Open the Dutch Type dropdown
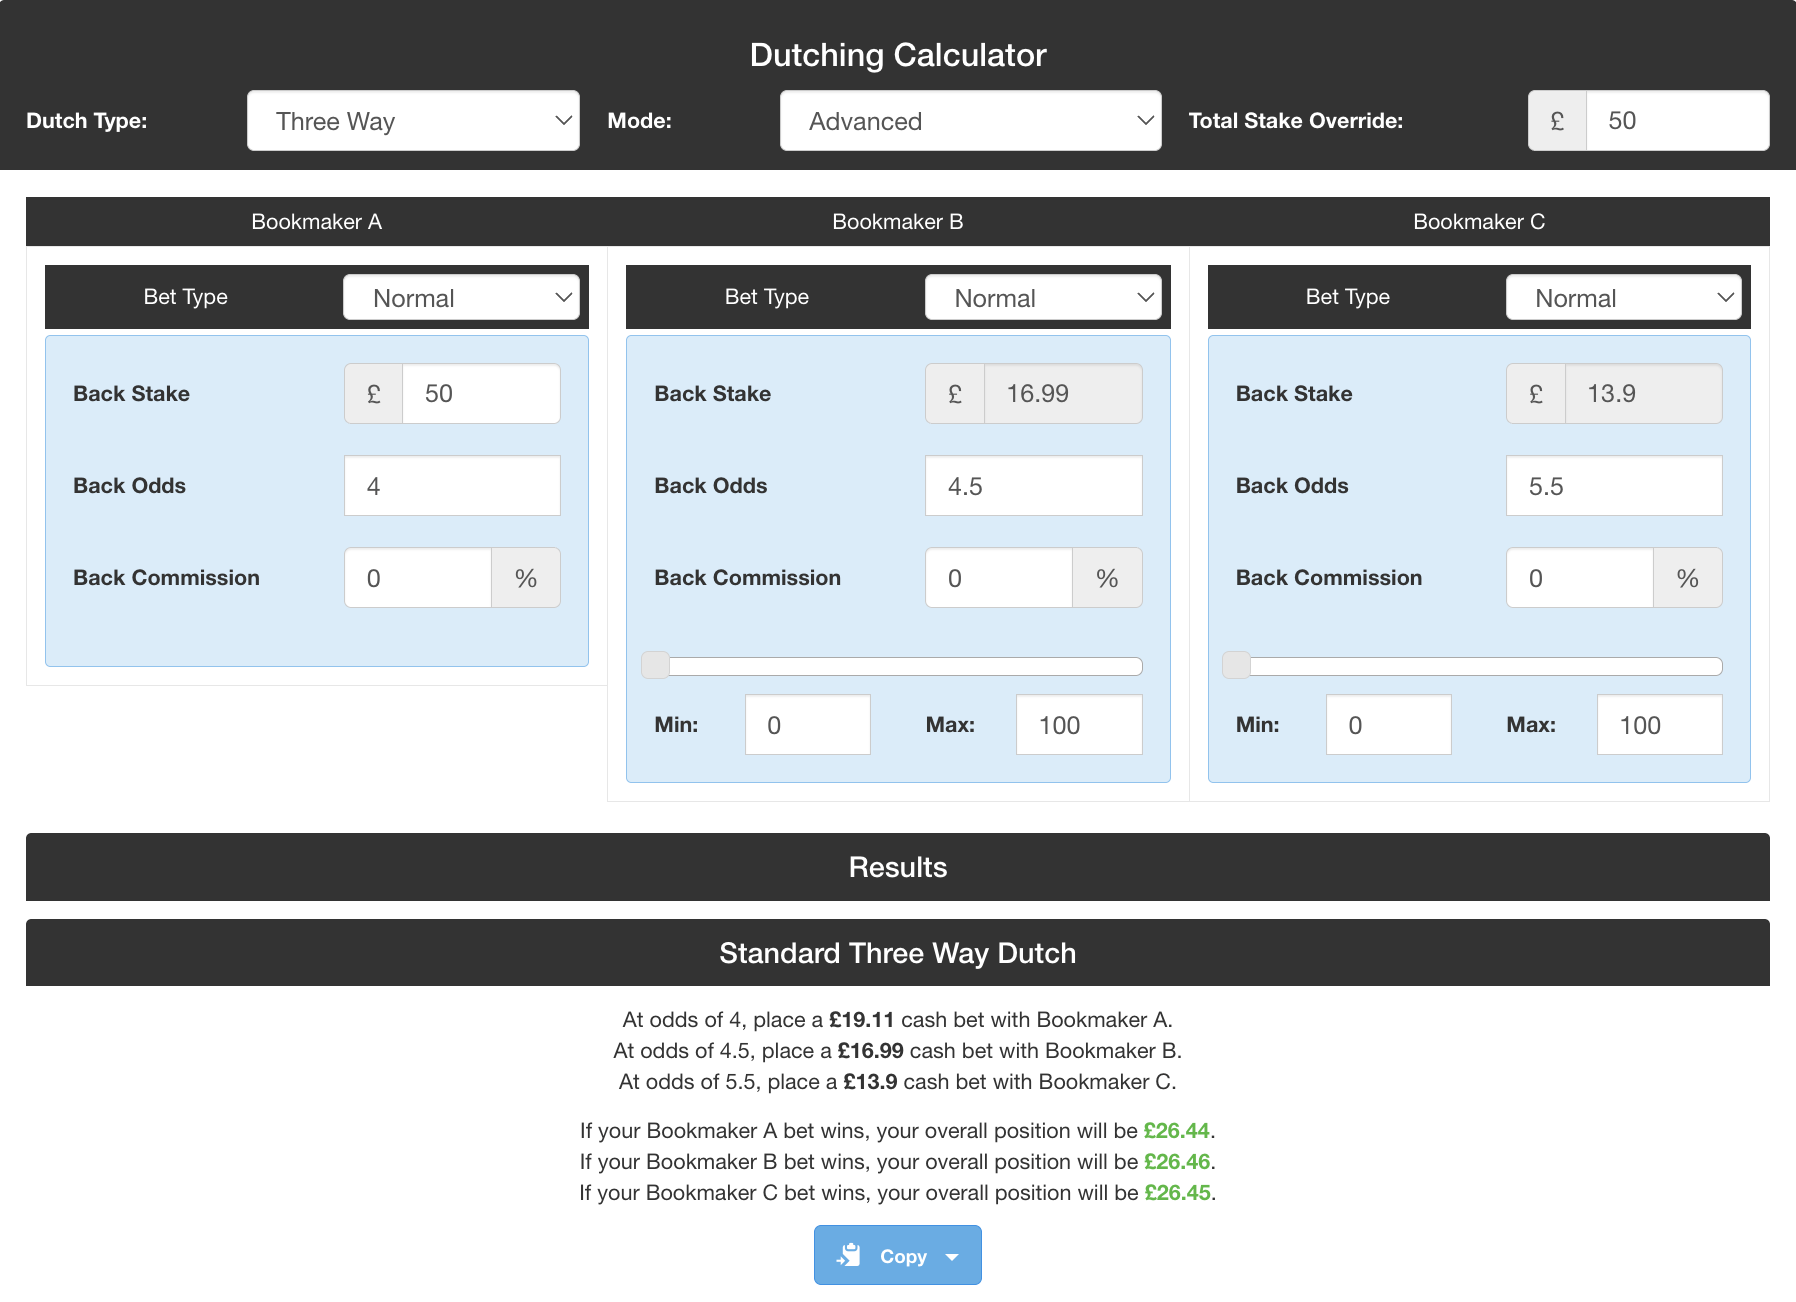 point(413,121)
